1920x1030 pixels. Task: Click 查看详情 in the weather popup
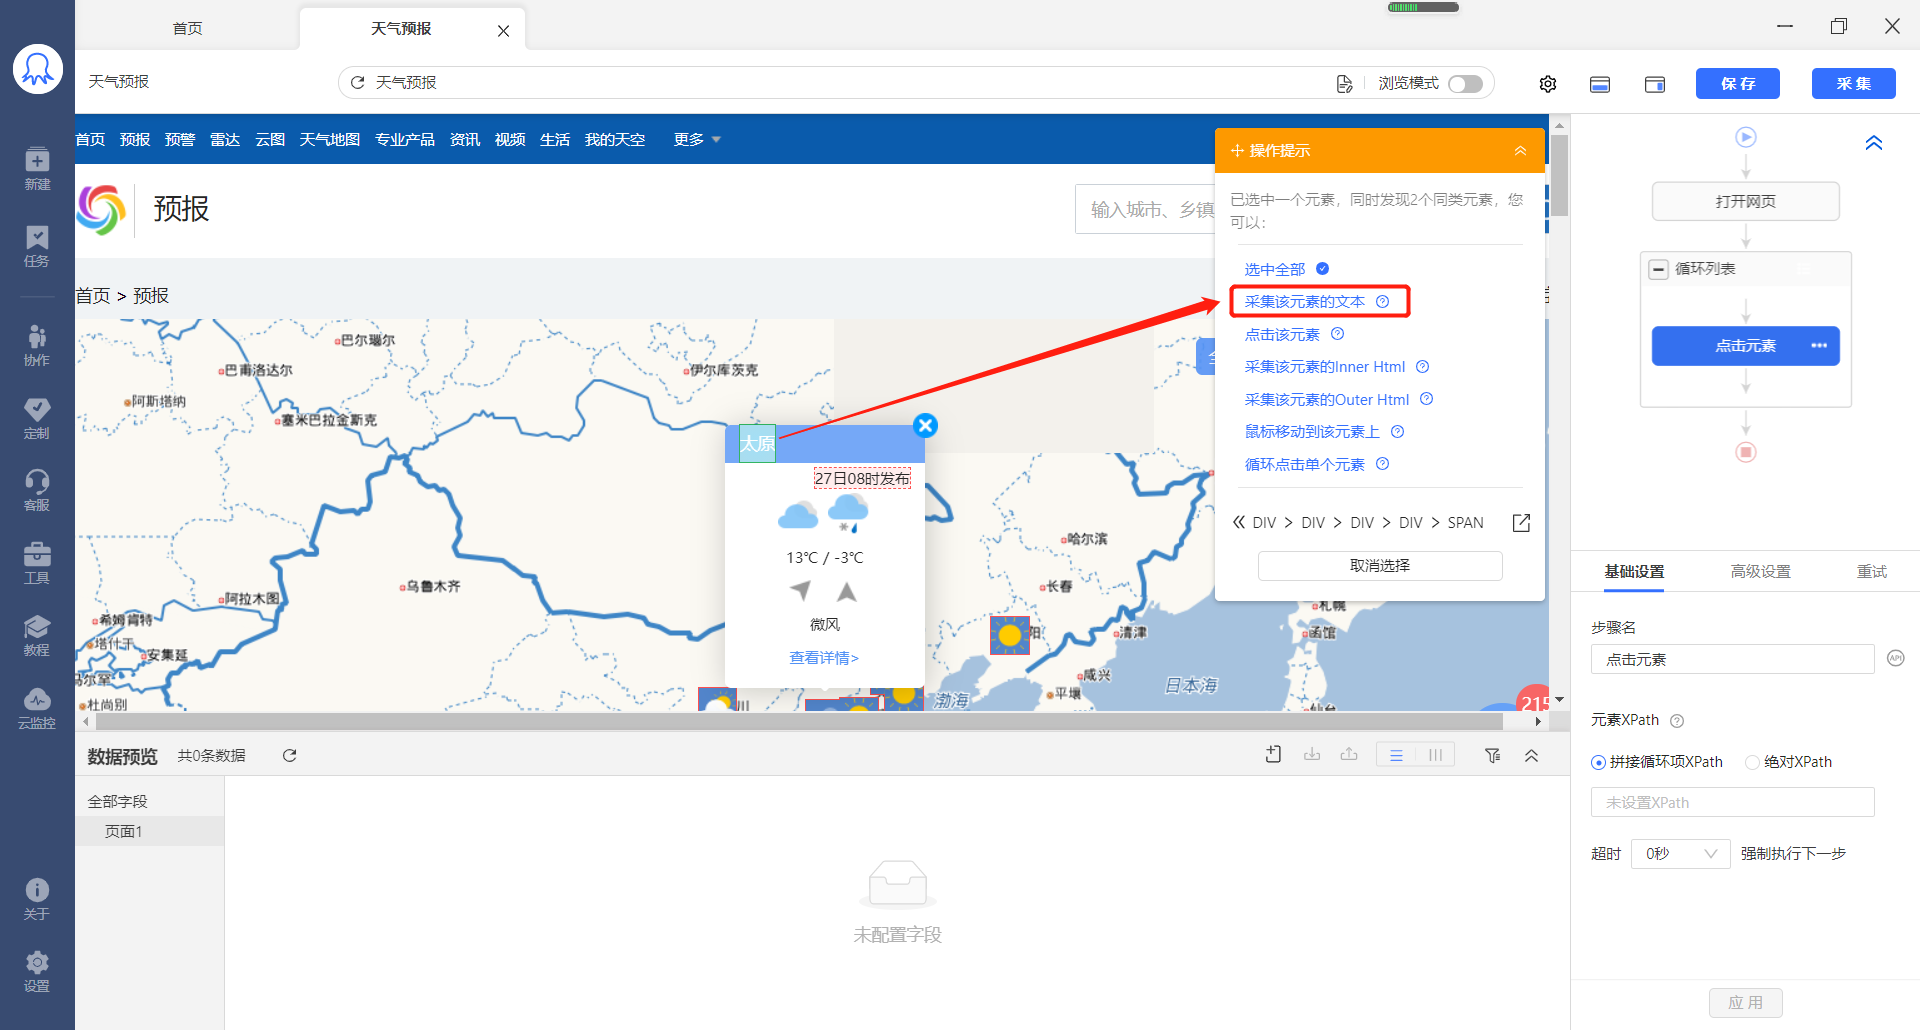824,658
